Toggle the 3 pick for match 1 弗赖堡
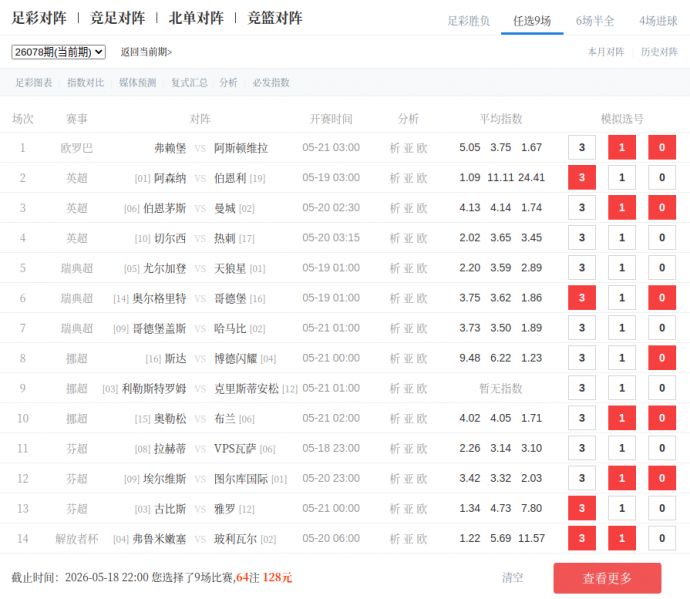The image size is (690, 599). pyautogui.click(x=582, y=147)
